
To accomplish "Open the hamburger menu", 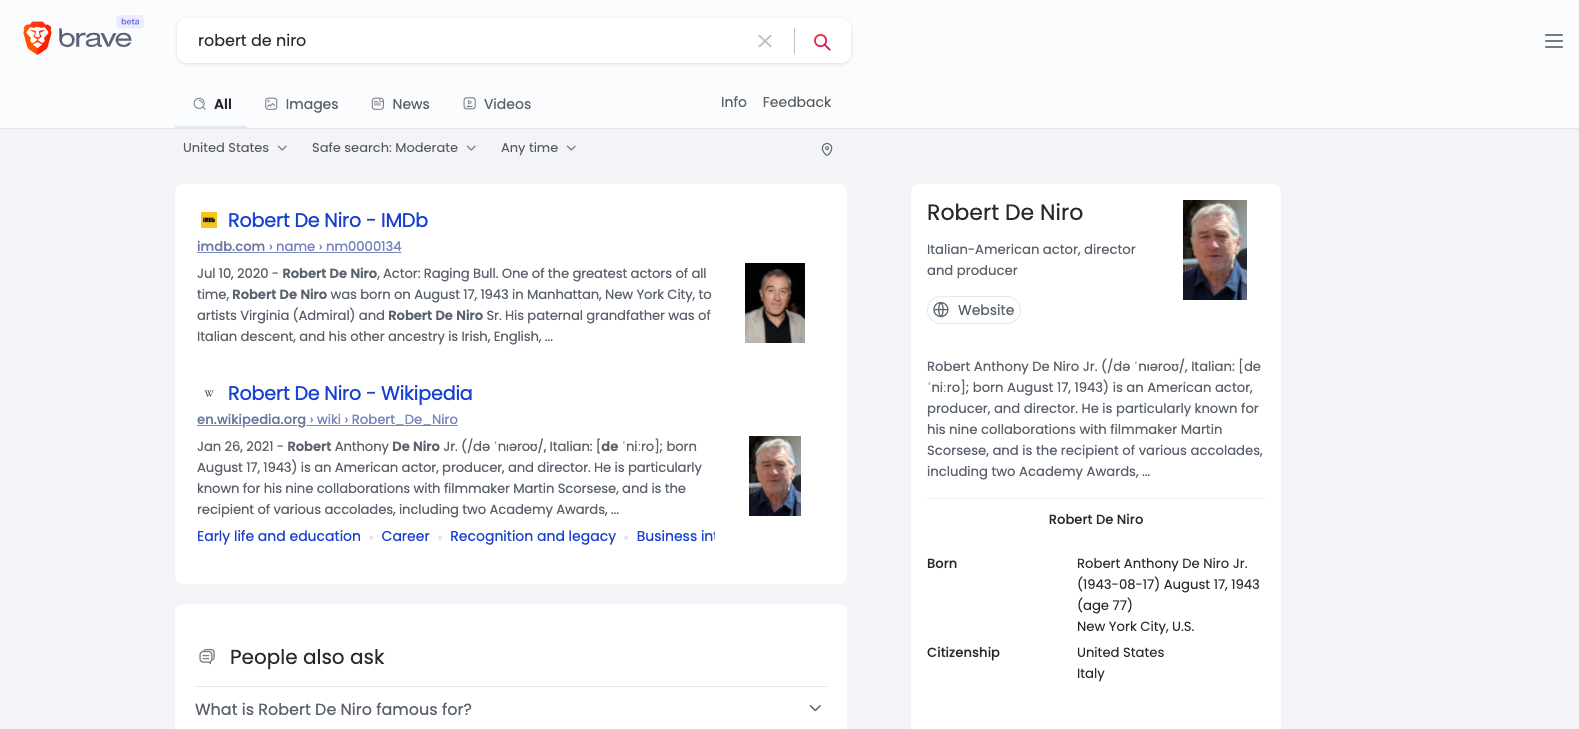I will (1553, 41).
